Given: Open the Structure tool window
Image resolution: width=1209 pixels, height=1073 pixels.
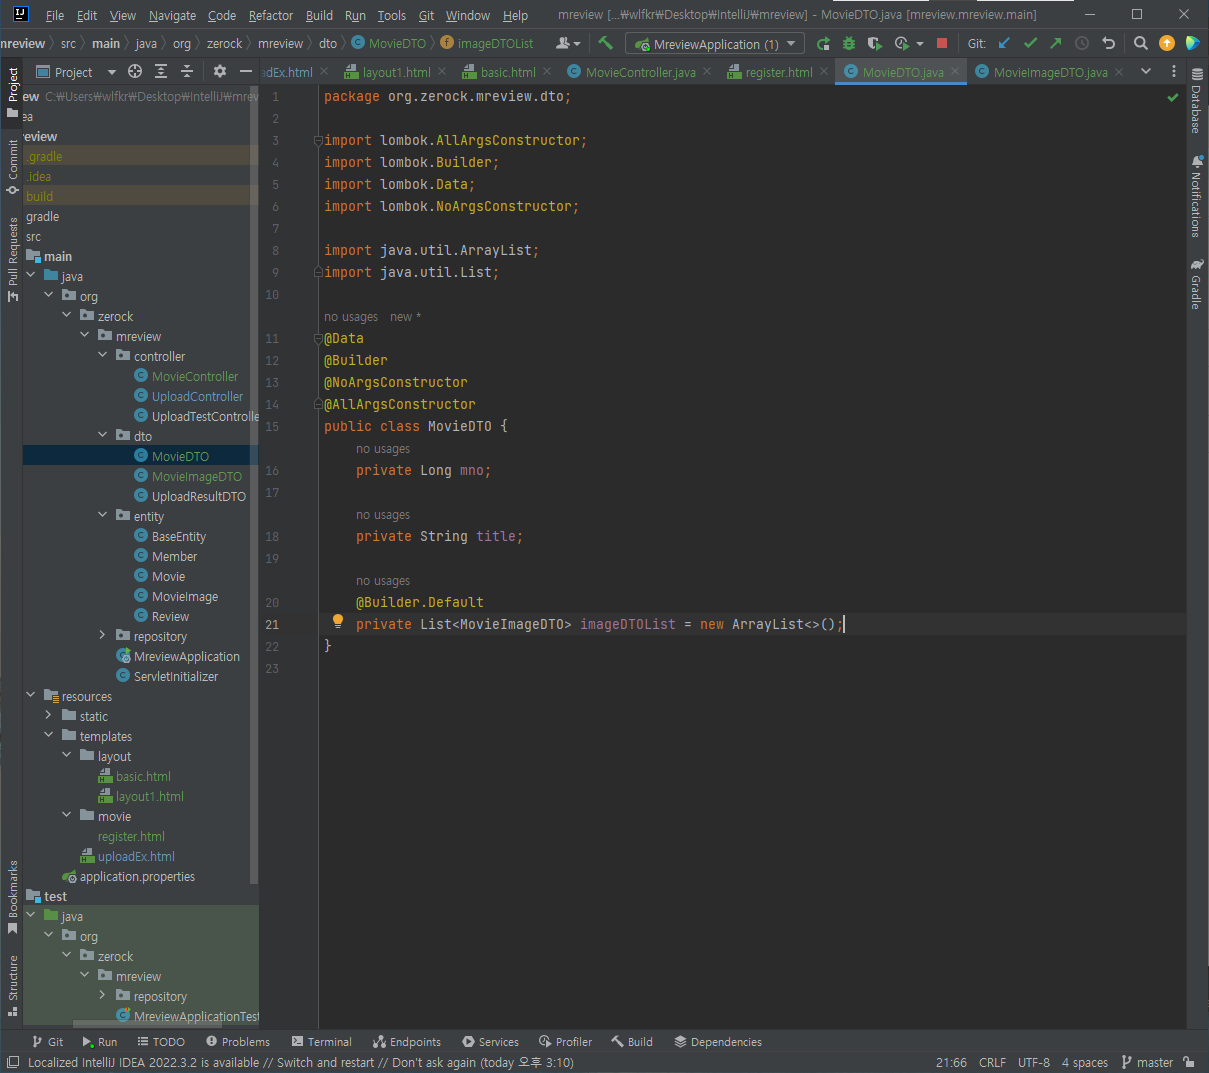Looking at the screenshot, I should point(13,986).
